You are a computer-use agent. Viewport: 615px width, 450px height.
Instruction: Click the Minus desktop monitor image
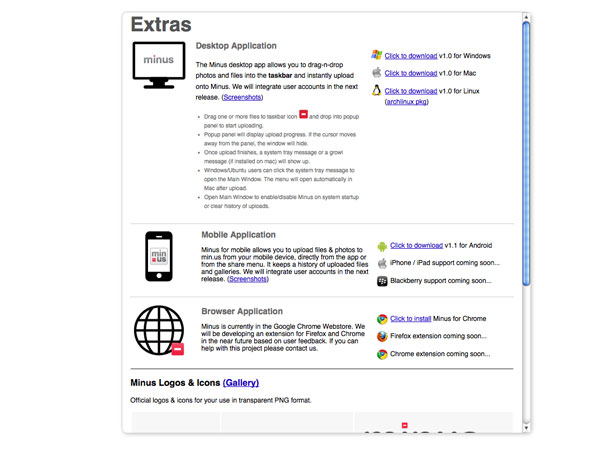tap(159, 65)
